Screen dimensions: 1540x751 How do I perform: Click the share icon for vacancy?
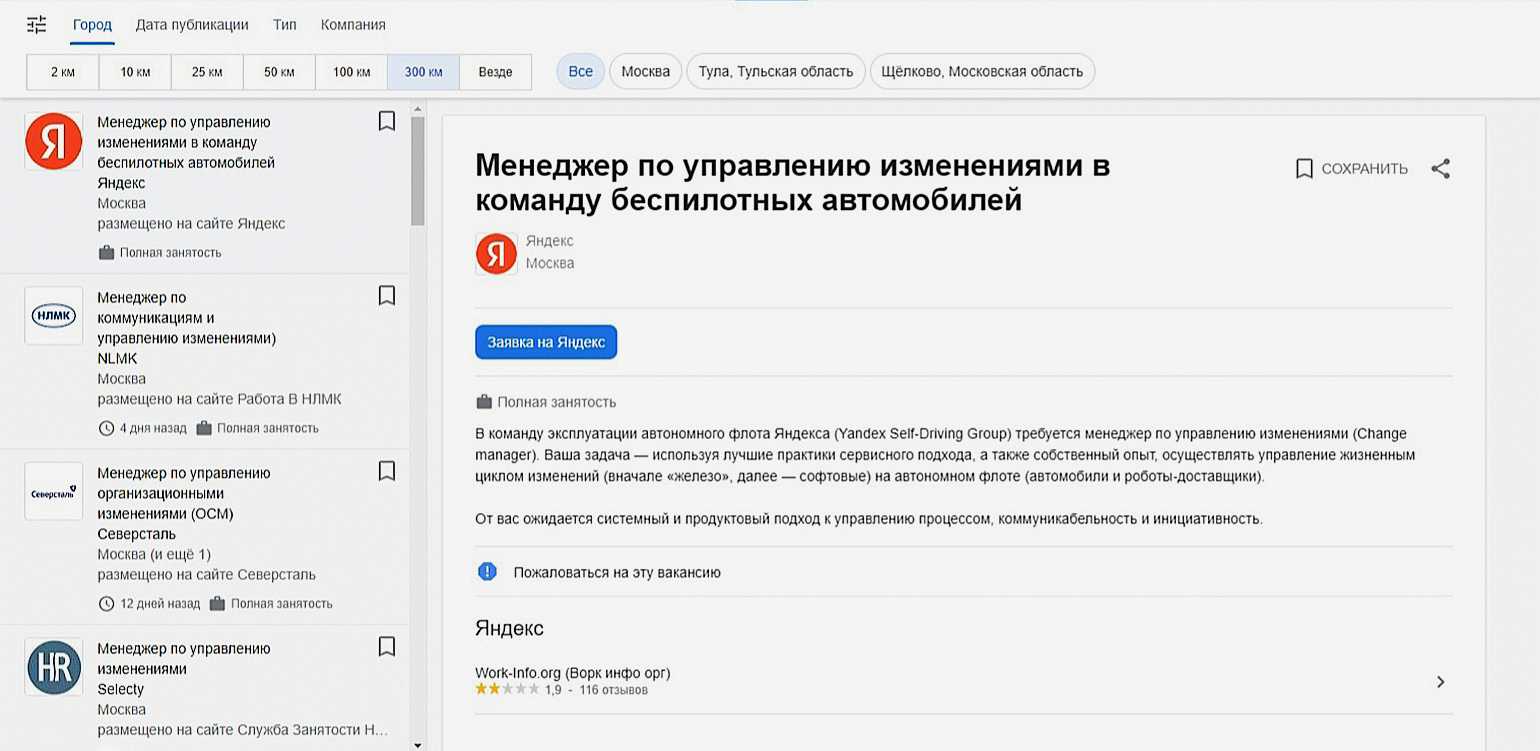1440,169
